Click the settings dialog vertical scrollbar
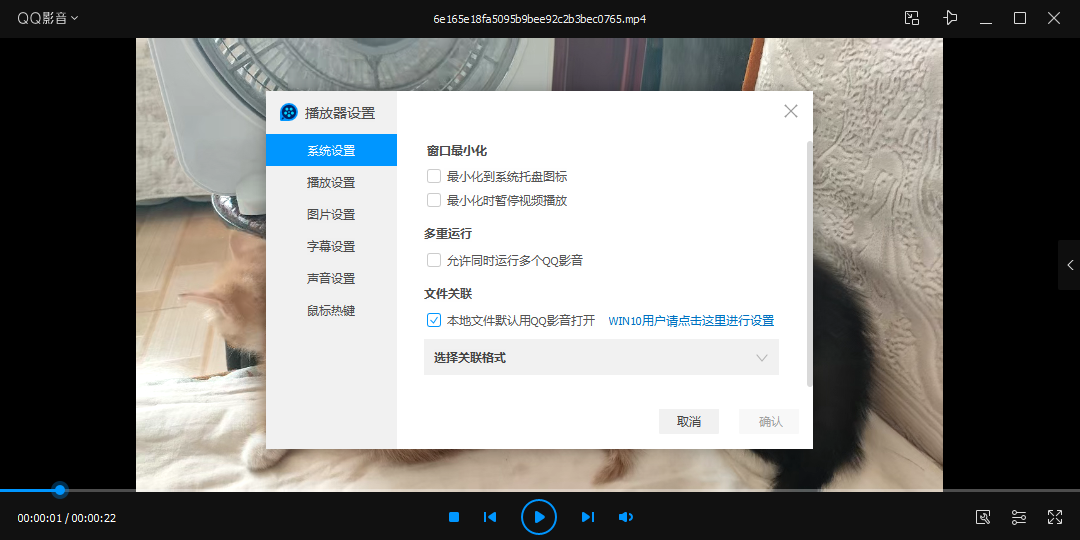 coord(809,264)
